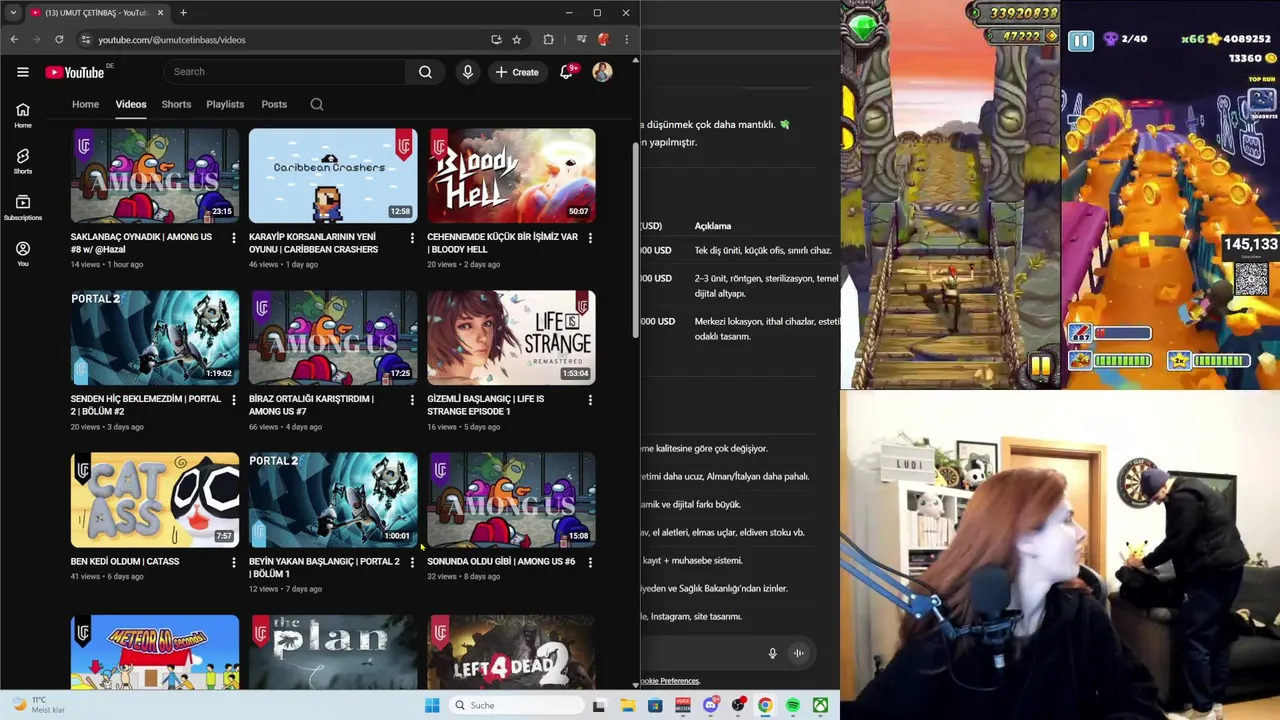Switch to the channel Shorts tab
Image resolution: width=1280 pixels, height=720 pixels.
click(176, 104)
